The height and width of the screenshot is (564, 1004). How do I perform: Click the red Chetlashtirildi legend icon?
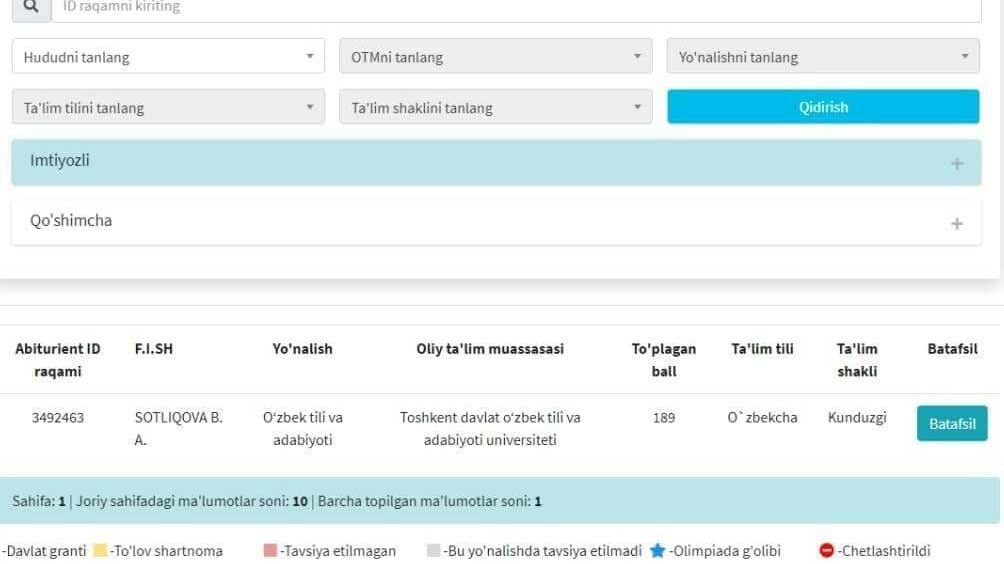click(x=826, y=551)
